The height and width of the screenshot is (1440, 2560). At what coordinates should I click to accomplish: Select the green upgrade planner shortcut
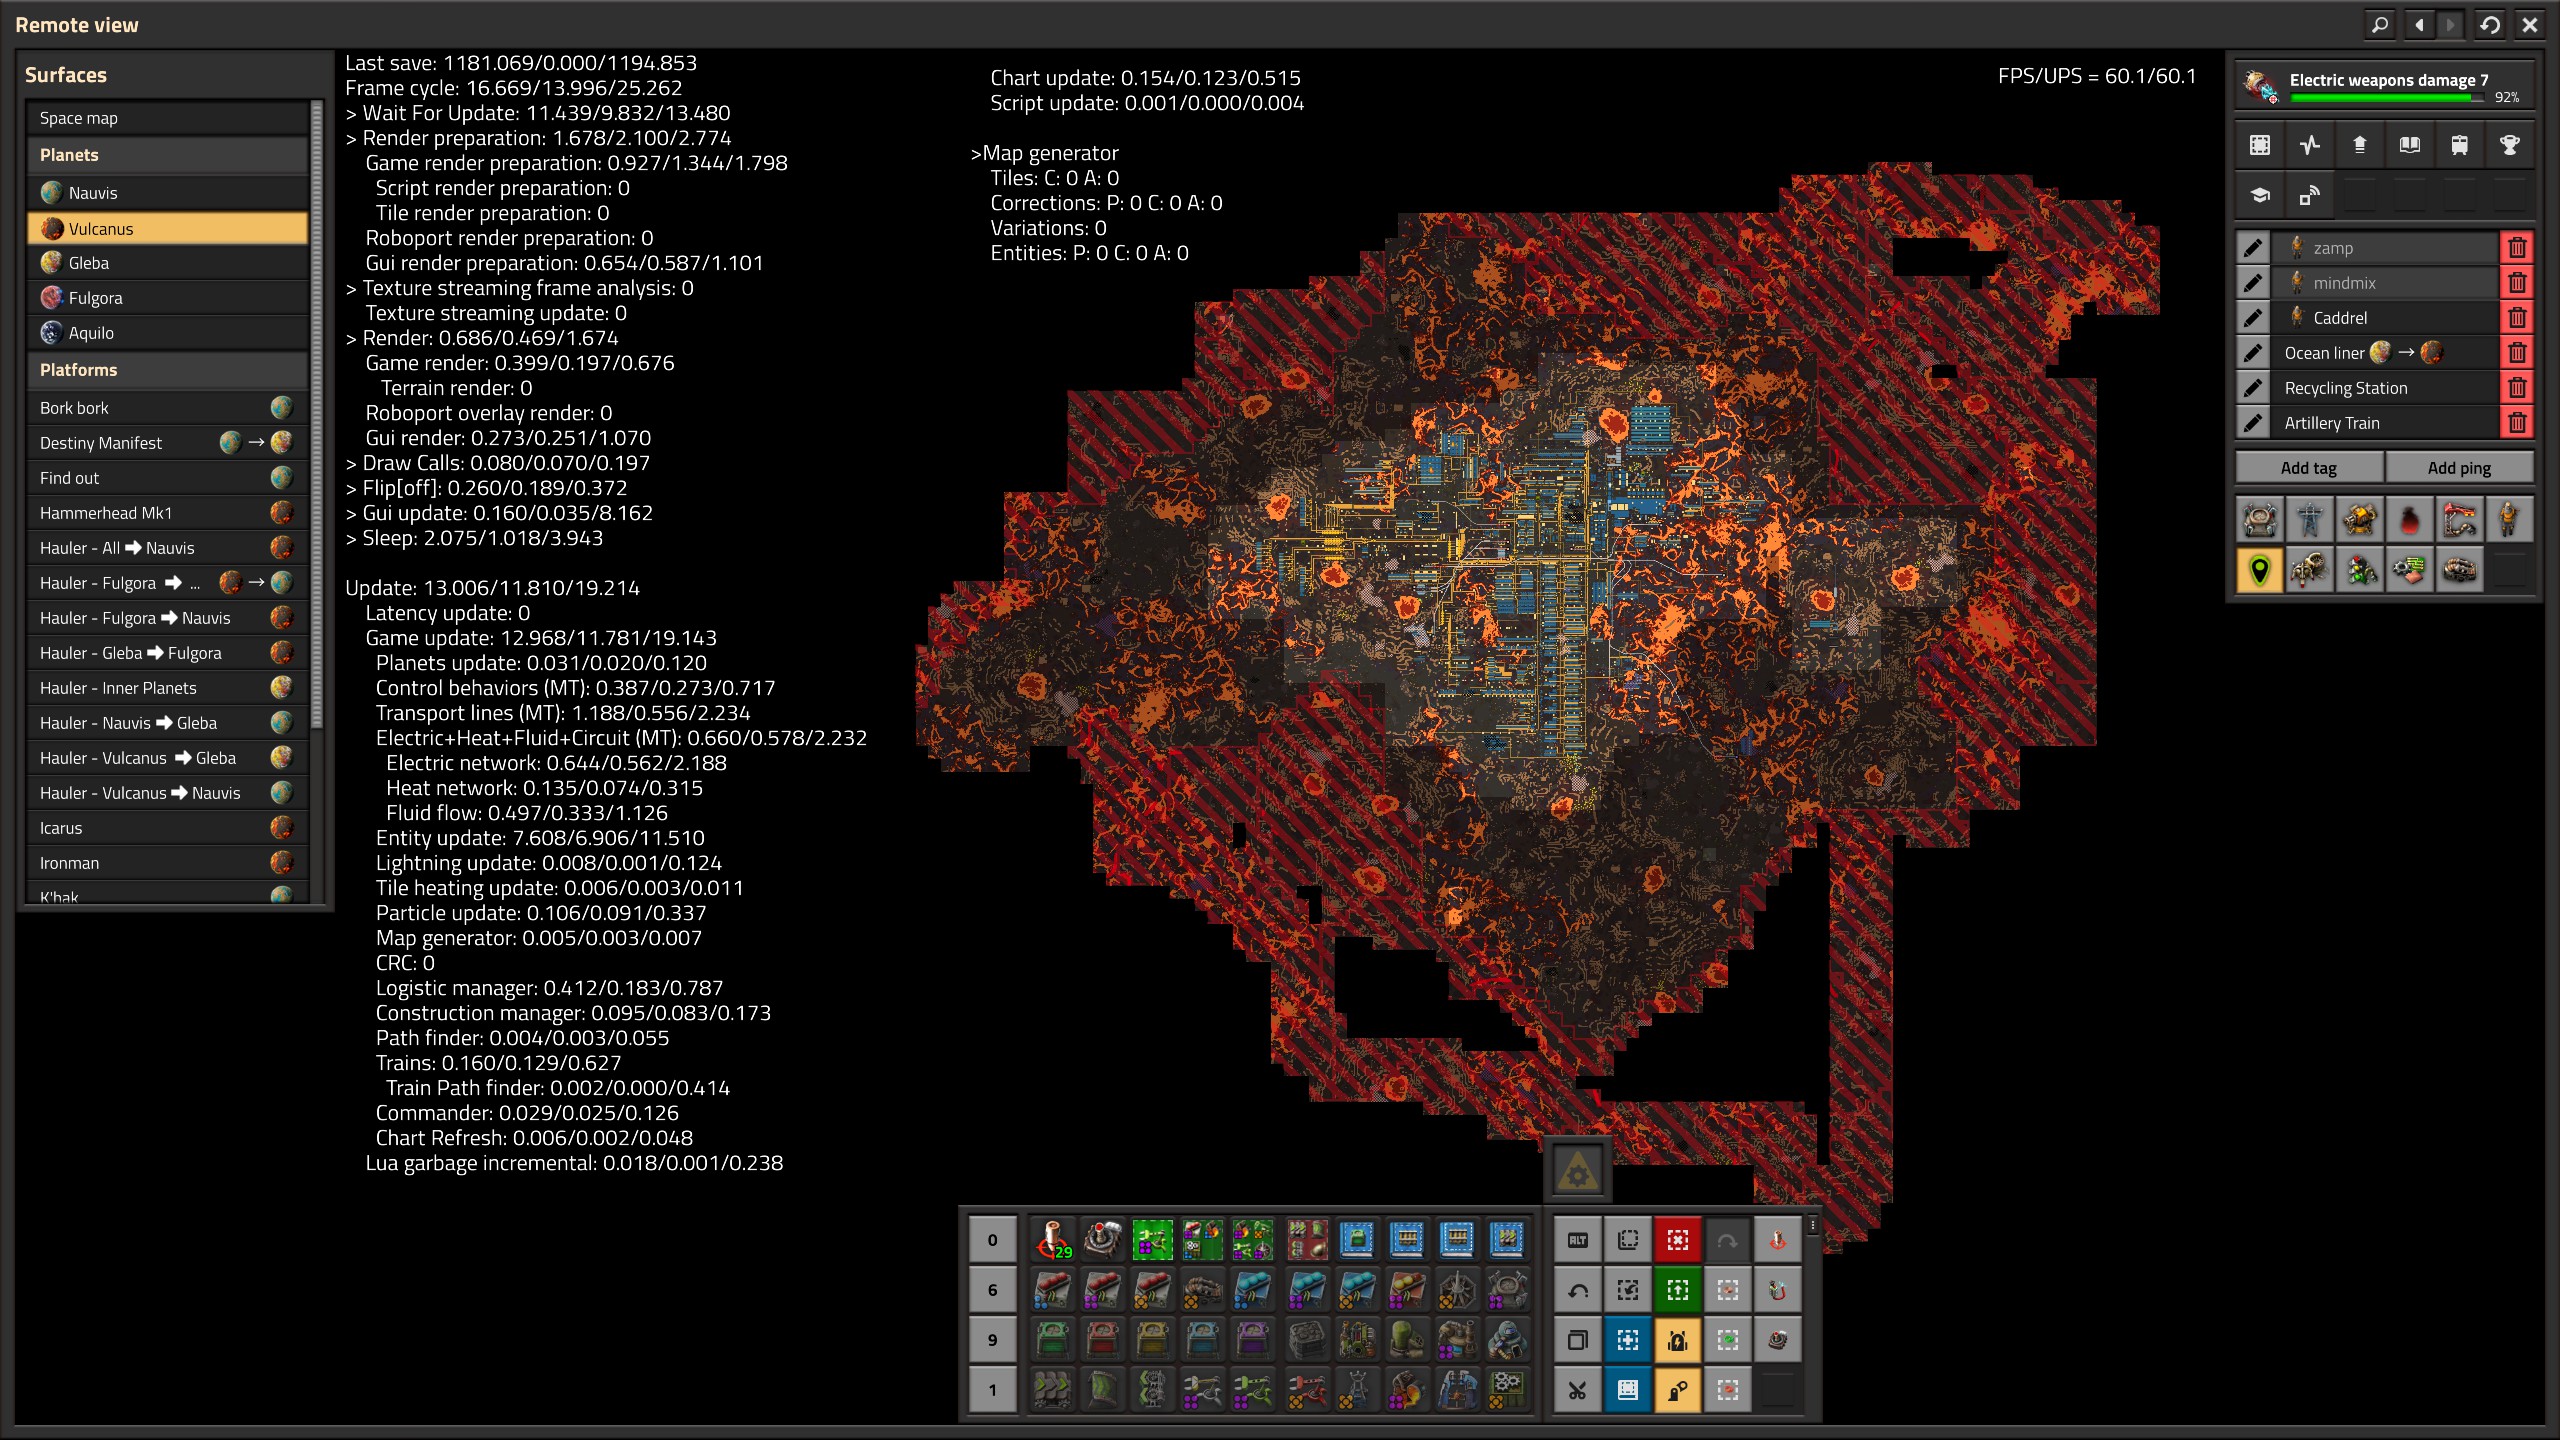(1677, 1290)
